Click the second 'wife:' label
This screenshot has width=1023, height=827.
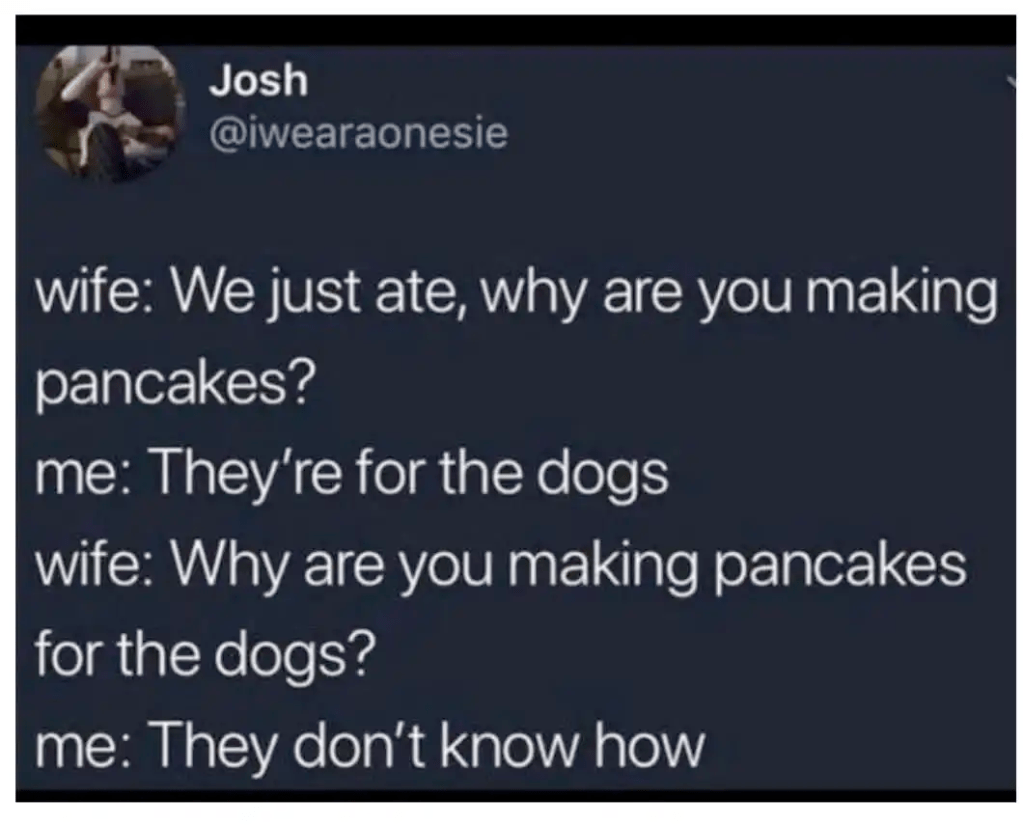click(95, 565)
